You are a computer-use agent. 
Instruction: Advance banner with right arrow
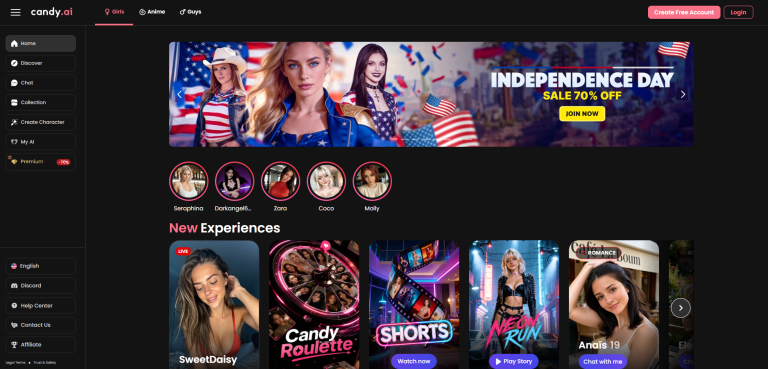pyautogui.click(x=683, y=95)
